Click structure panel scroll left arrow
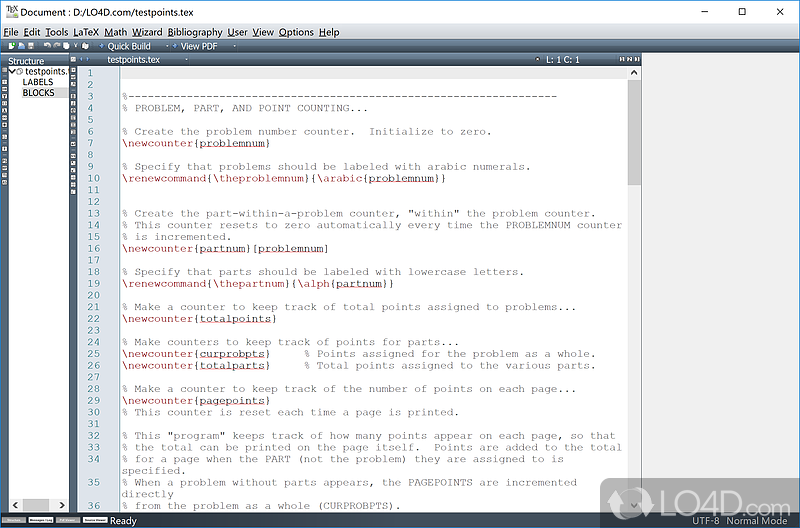Screen dimensions: 800x528 click(15, 505)
